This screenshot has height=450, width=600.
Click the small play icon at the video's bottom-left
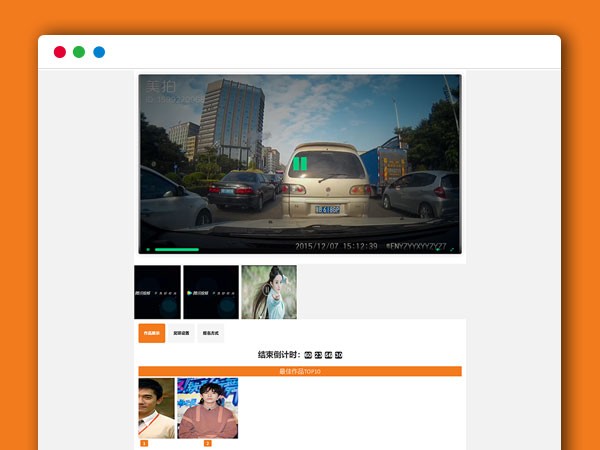(x=148, y=249)
